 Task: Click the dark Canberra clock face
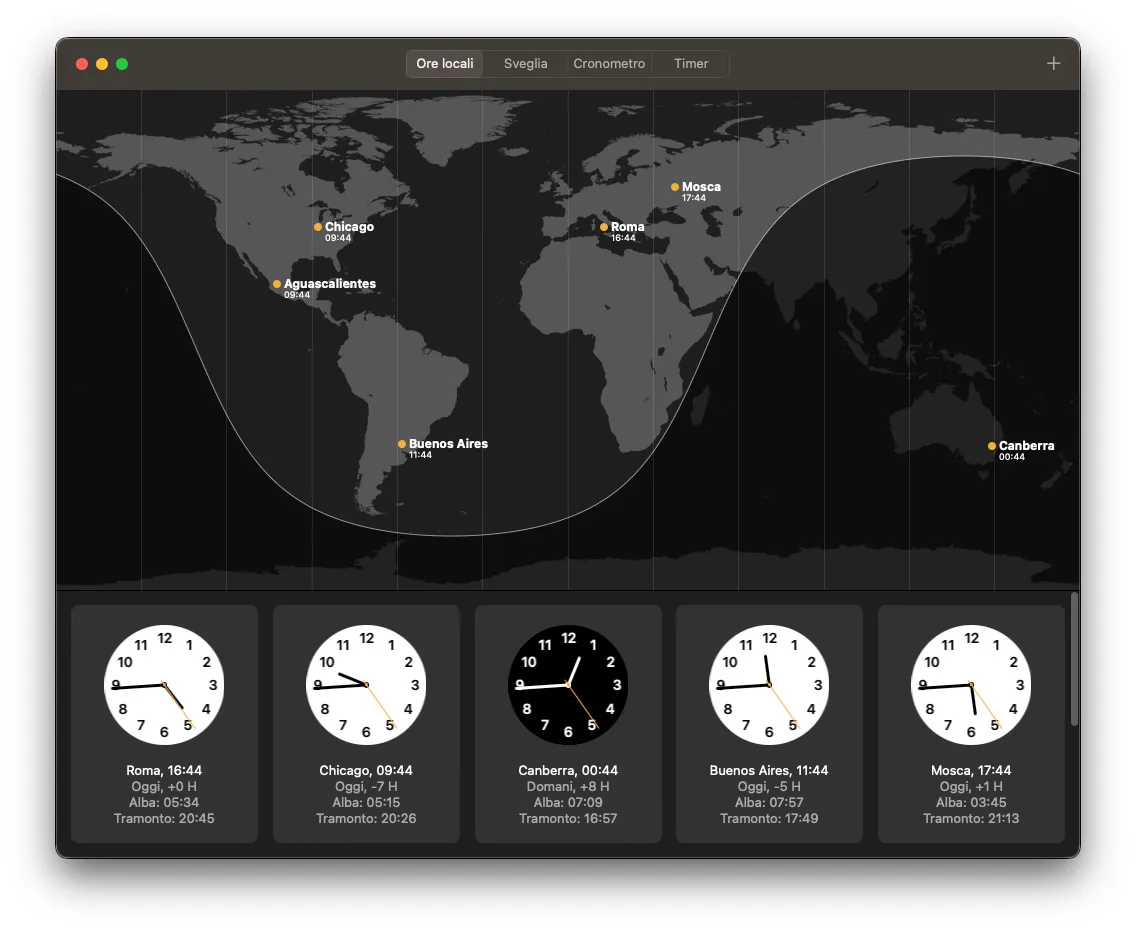[568, 683]
